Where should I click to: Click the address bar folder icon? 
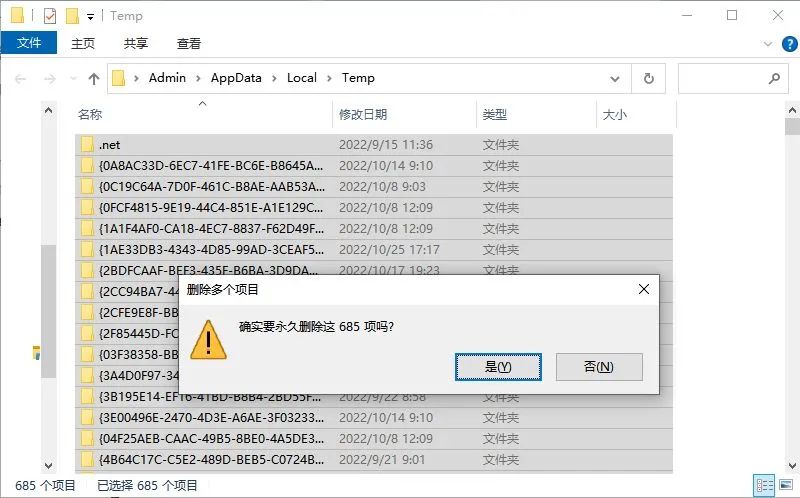coord(118,78)
